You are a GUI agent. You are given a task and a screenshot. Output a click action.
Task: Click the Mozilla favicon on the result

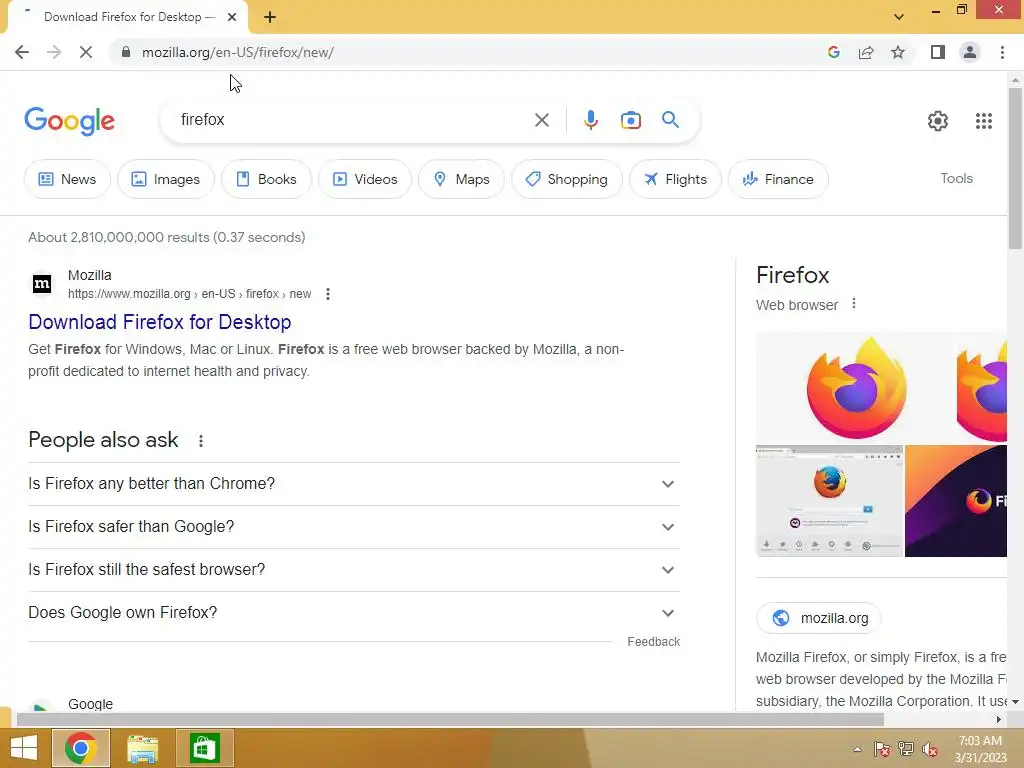point(42,284)
